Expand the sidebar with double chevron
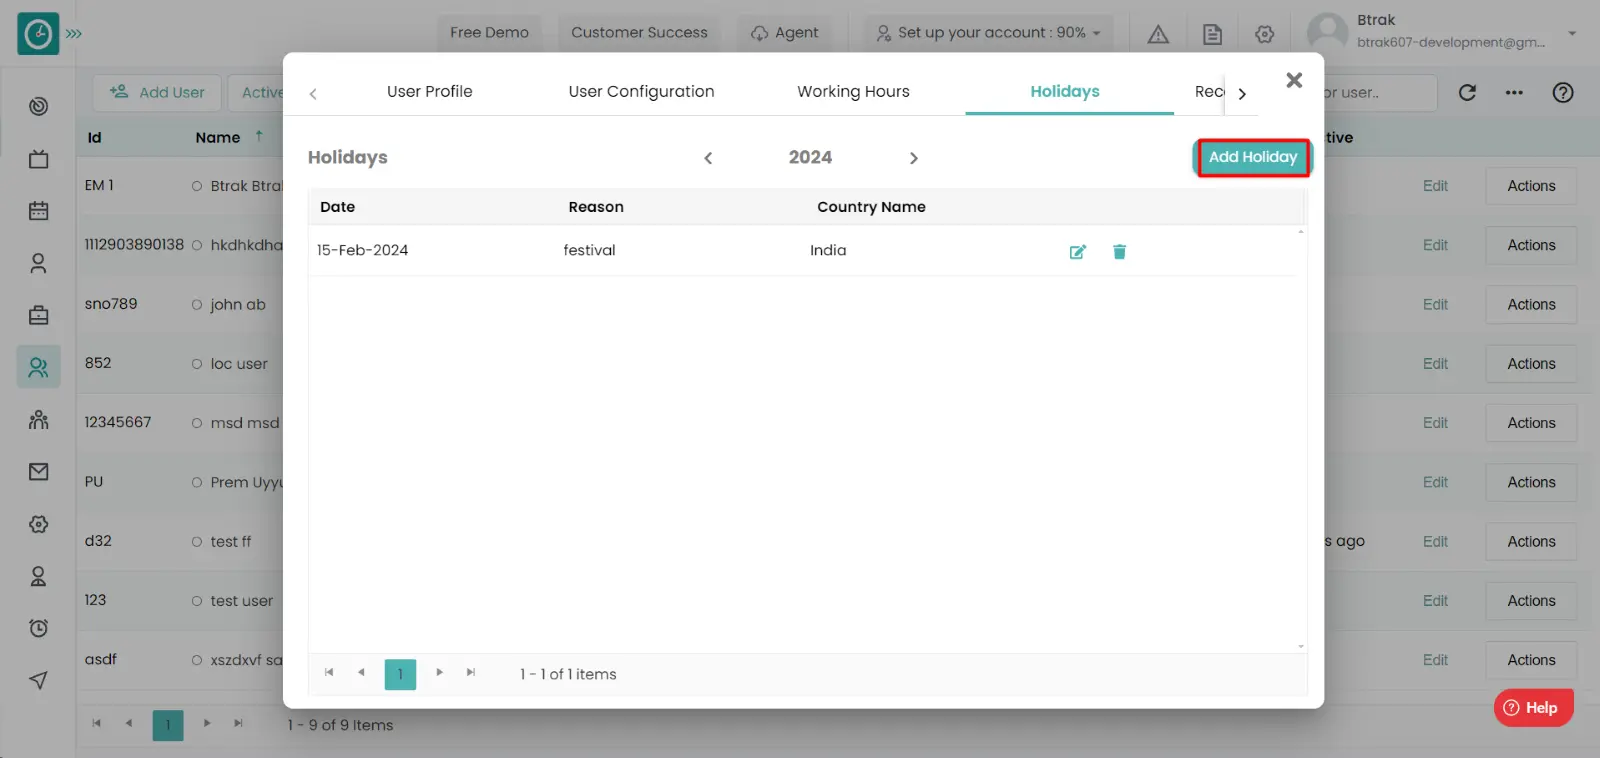 tap(74, 34)
